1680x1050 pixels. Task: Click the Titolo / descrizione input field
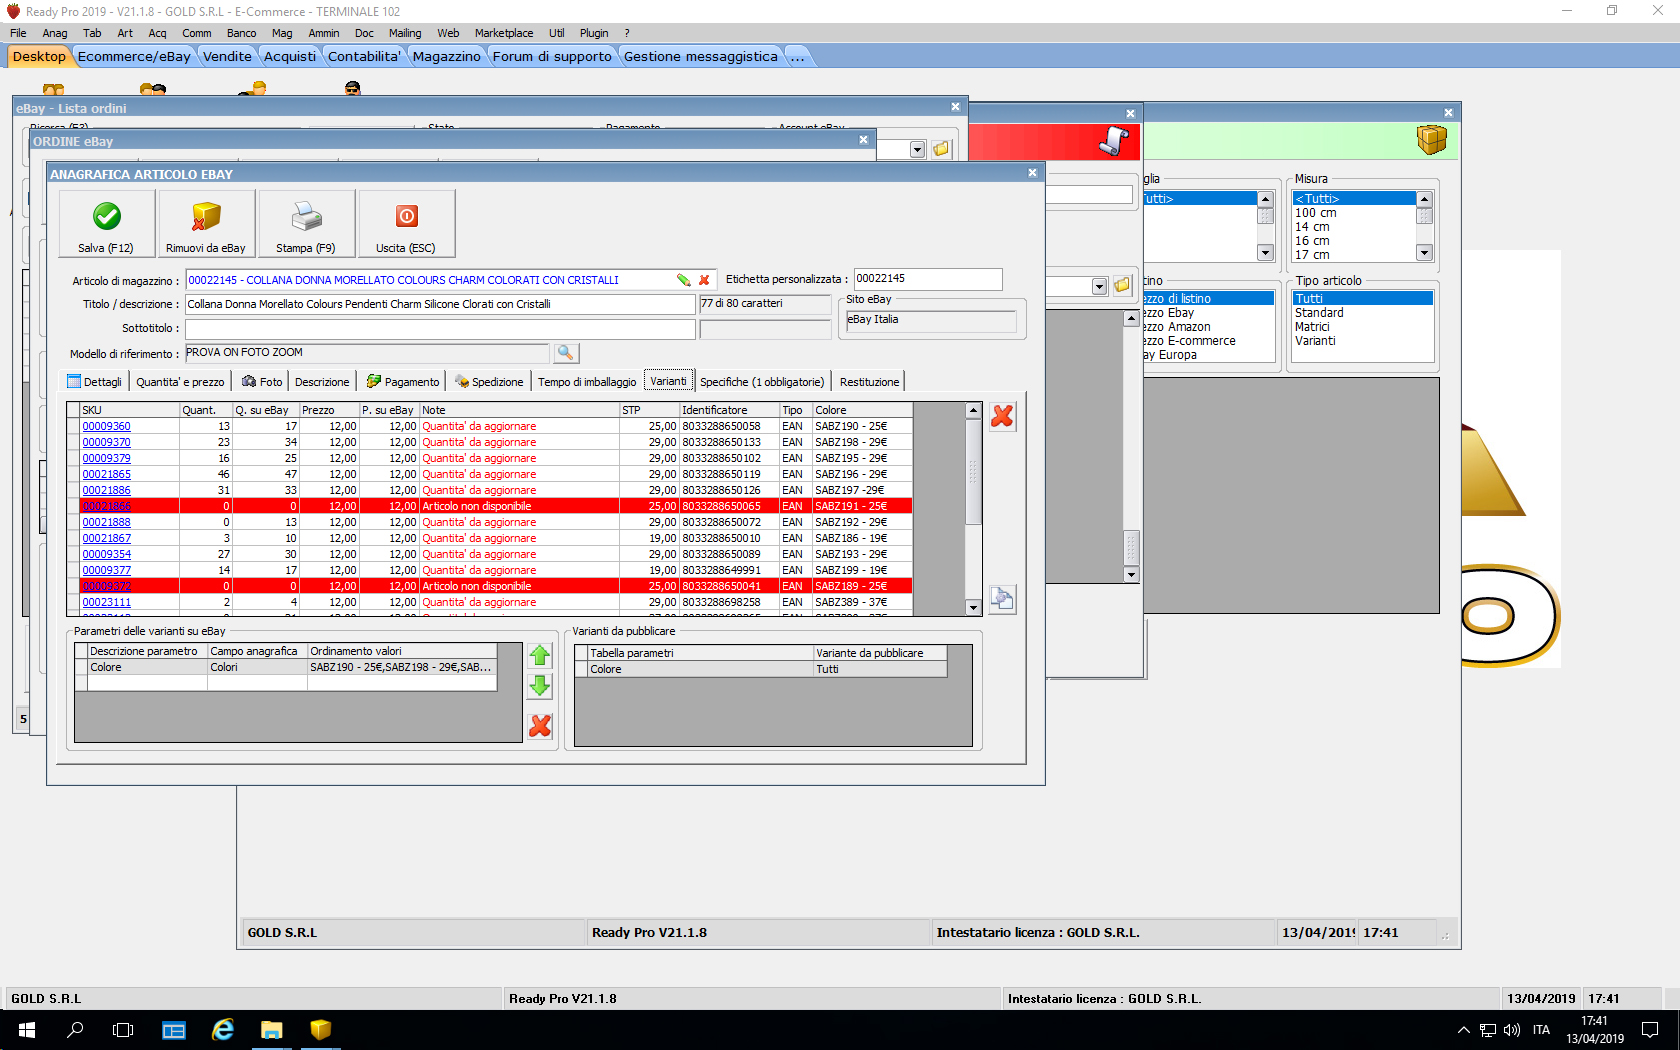coord(440,304)
